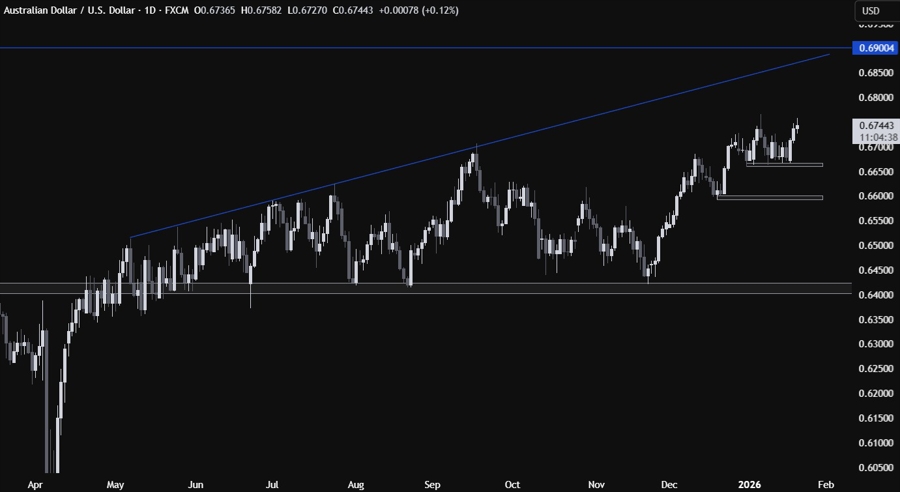
Task: Click the 0.61500 price axis label
Action: click(x=878, y=419)
